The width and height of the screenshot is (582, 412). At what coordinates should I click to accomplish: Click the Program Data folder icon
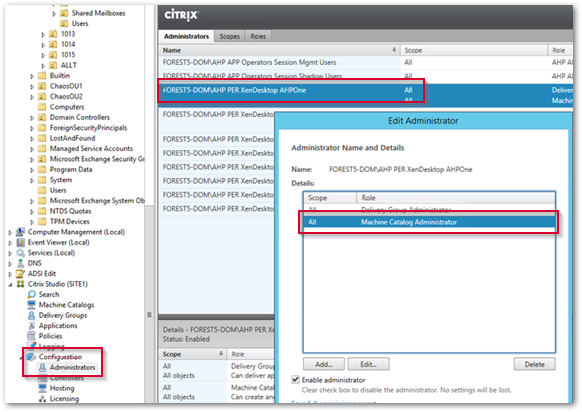pos(42,170)
